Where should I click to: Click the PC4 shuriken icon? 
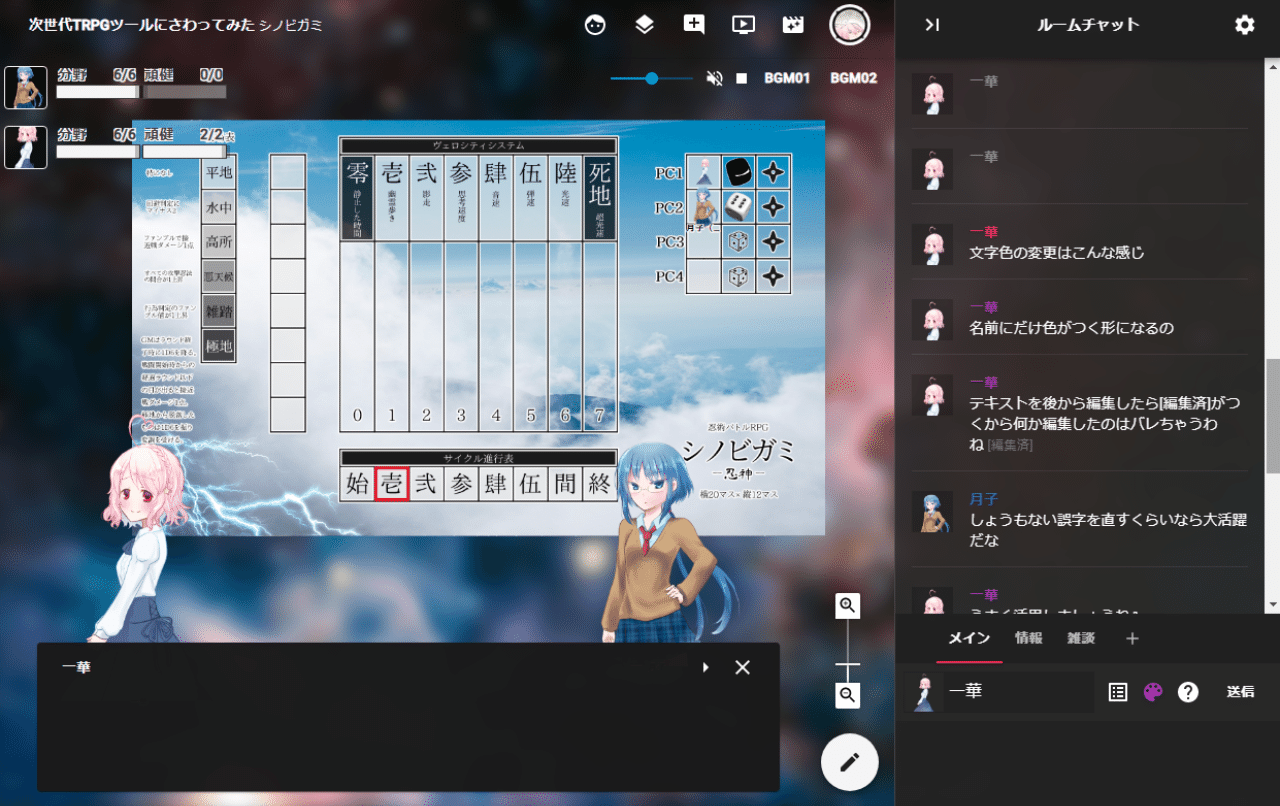pyautogui.click(x=773, y=276)
